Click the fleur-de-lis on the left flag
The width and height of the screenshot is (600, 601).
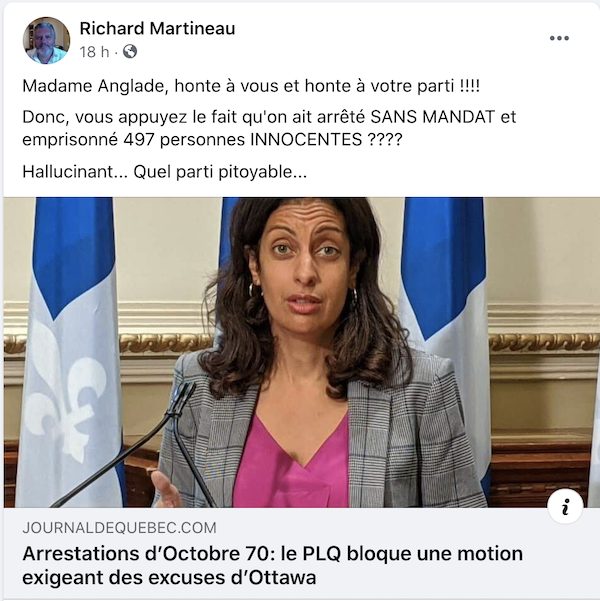tap(65, 387)
